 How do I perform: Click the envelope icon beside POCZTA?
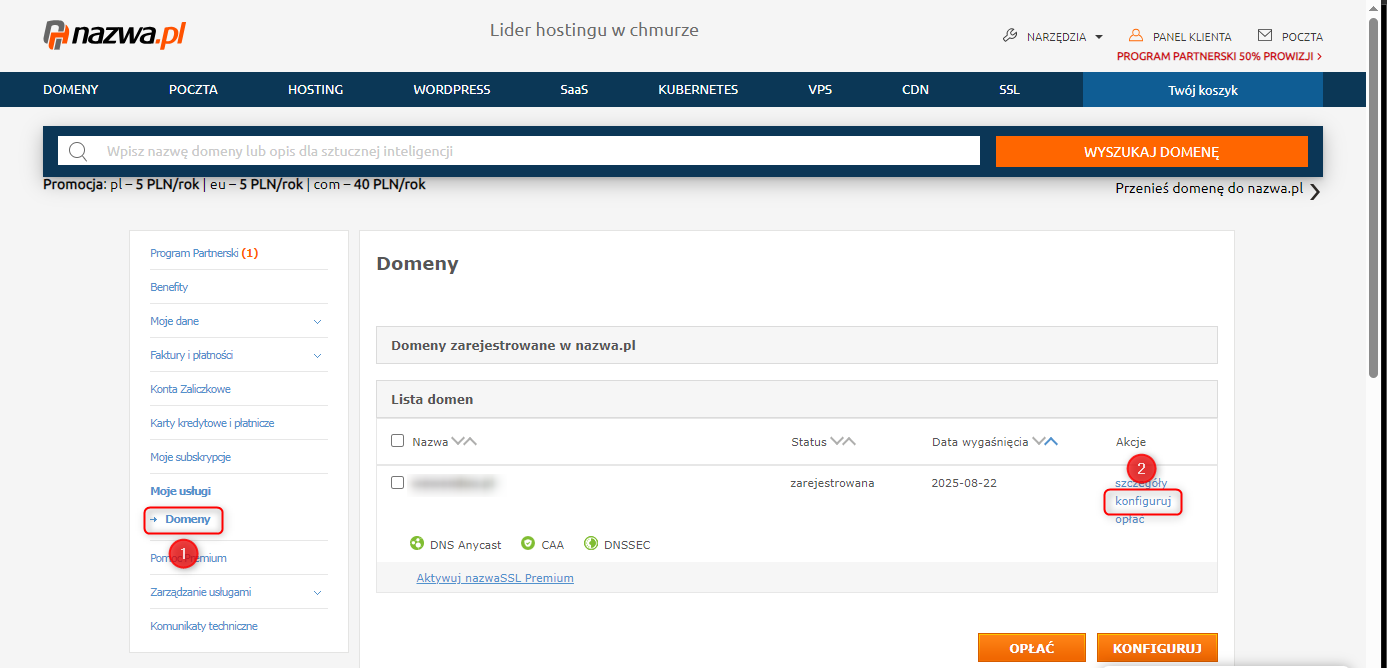(1265, 36)
